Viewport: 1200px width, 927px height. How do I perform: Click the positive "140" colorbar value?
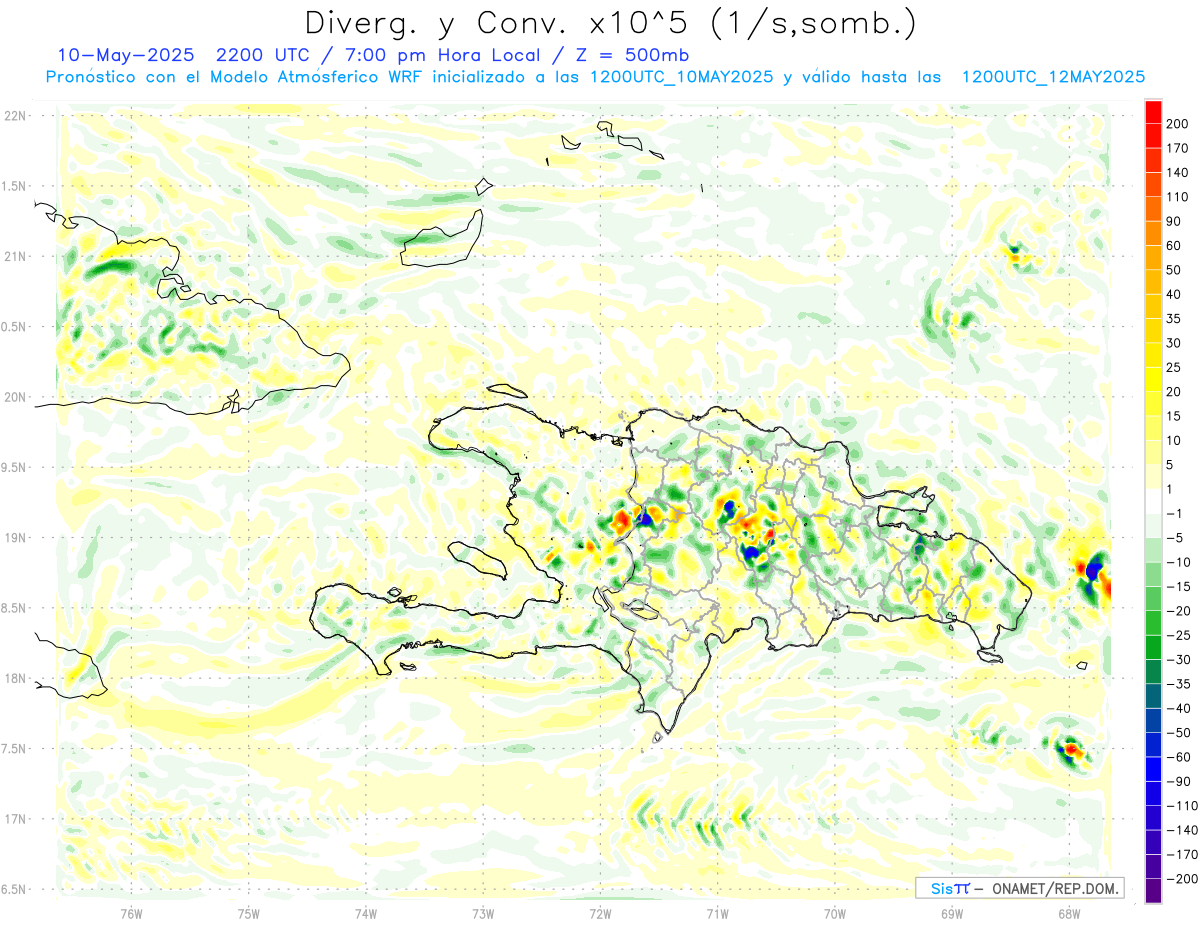pyautogui.click(x=1177, y=173)
